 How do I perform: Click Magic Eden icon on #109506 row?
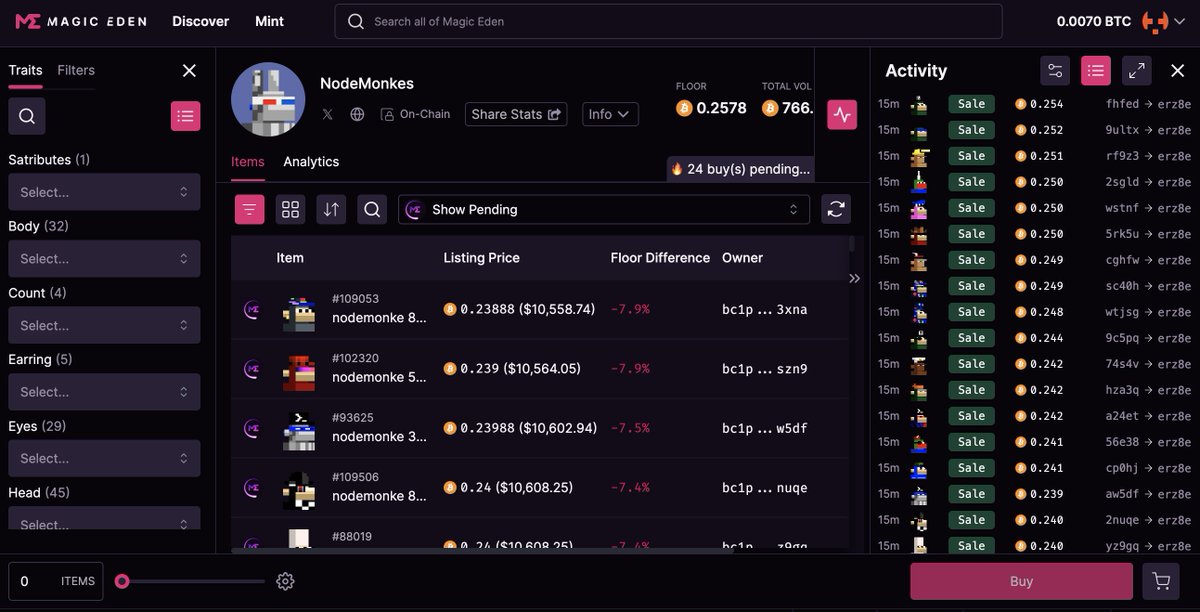[x=252, y=488]
